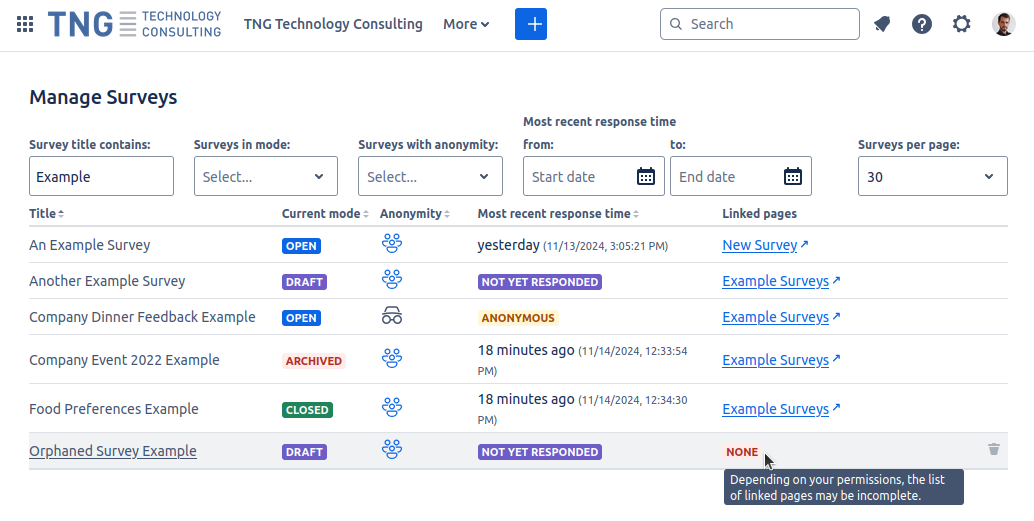The image size is (1034, 521).
Task: Sort the table by Title column
Action: click(x=46, y=214)
